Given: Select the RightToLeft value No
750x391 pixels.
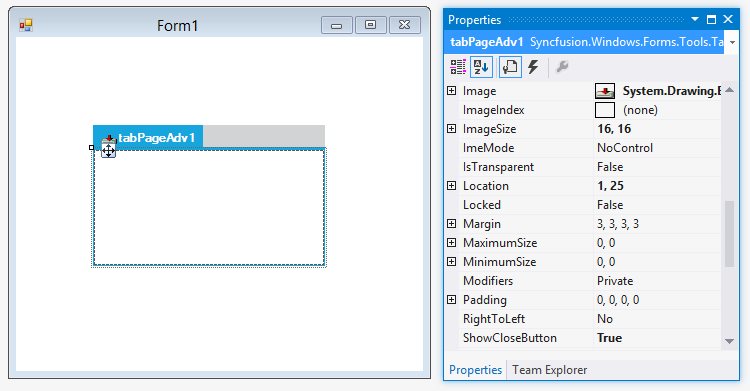Looking at the screenshot, I should click(605, 319).
